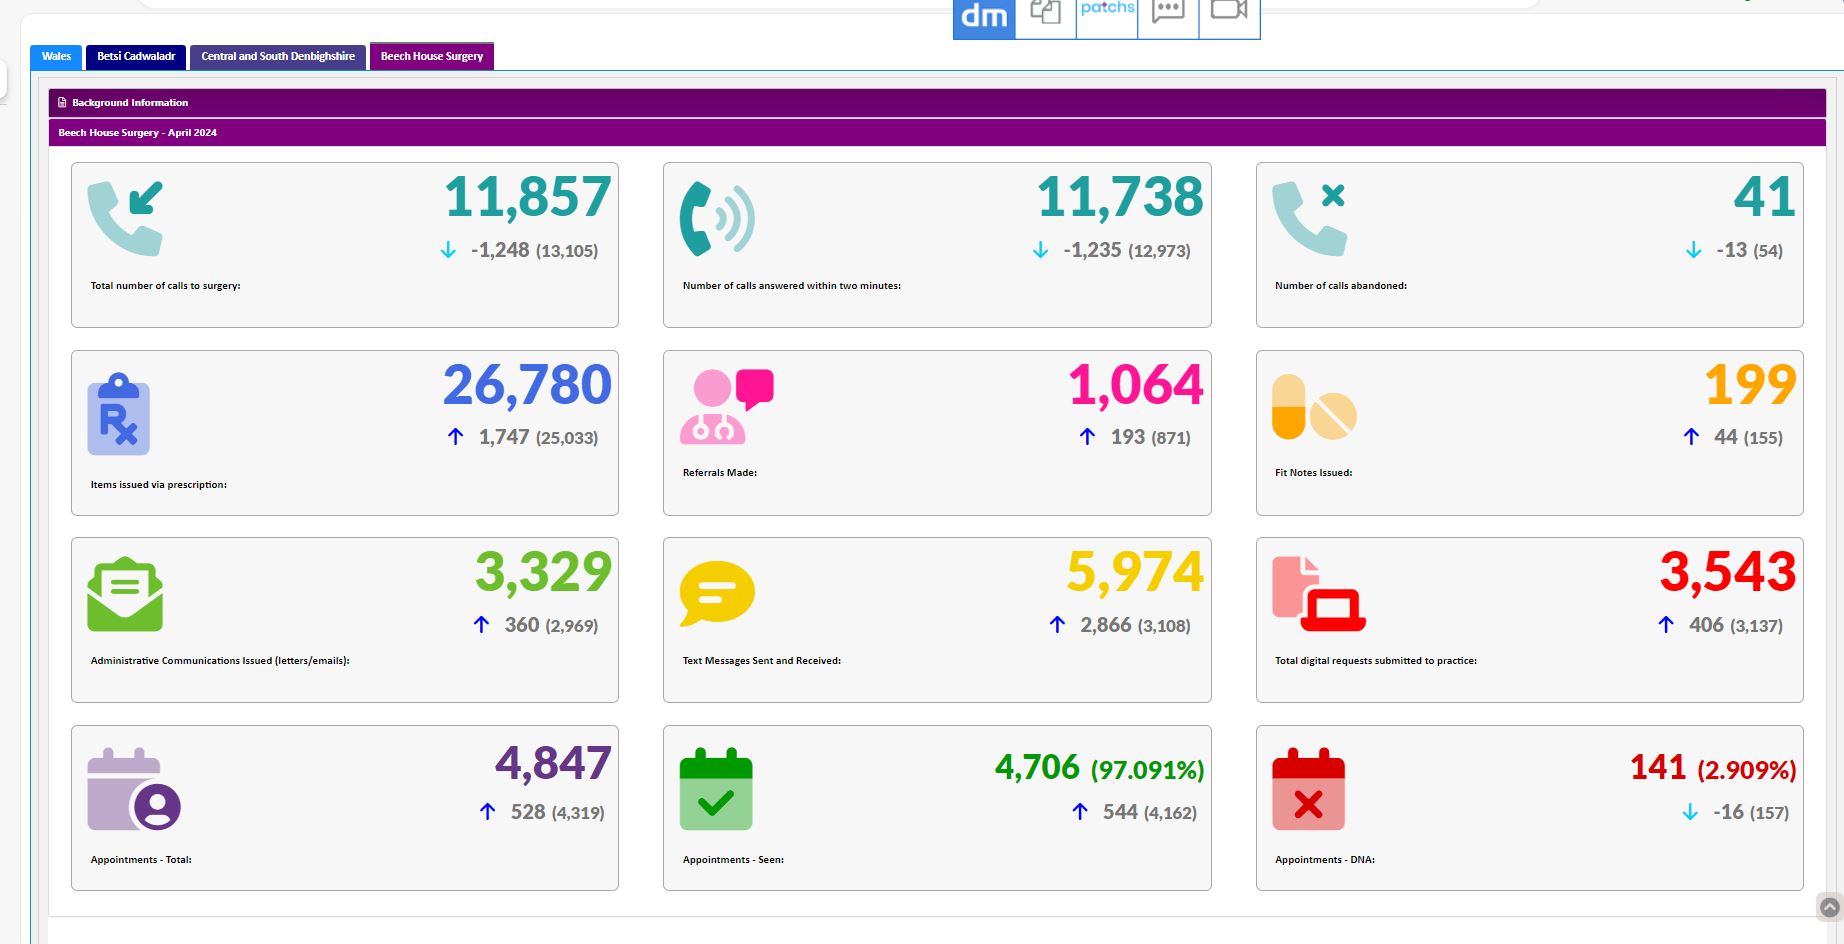The height and width of the screenshot is (944, 1844).
Task: Click the scroll-to-top arrow button
Action: point(1829,907)
